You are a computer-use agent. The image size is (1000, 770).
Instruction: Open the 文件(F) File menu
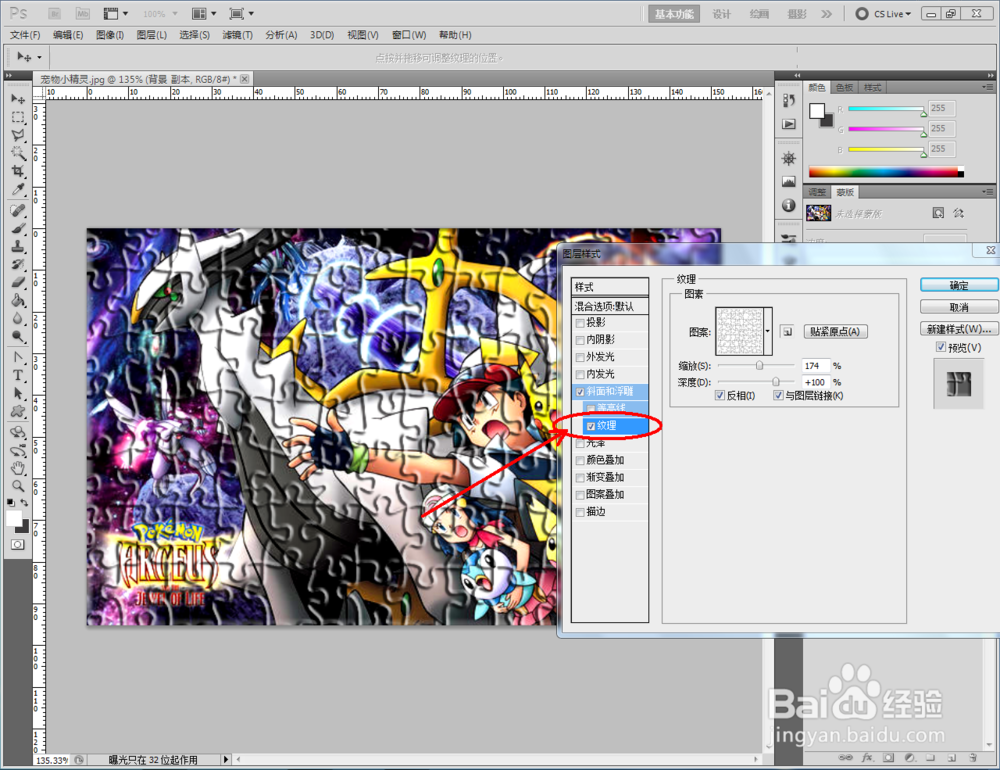pos(25,34)
